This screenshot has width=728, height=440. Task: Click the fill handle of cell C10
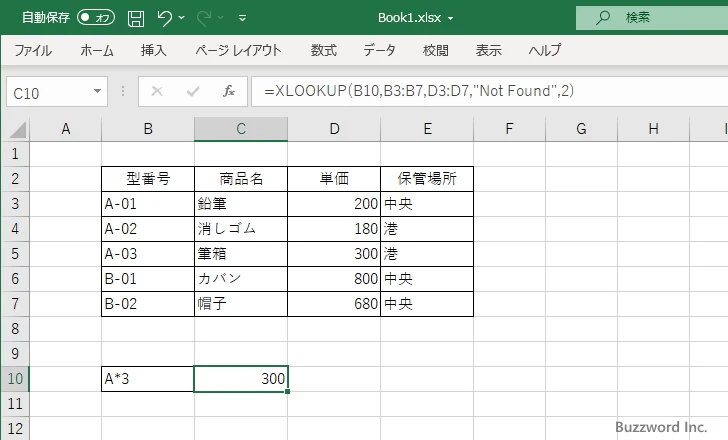[288, 392]
